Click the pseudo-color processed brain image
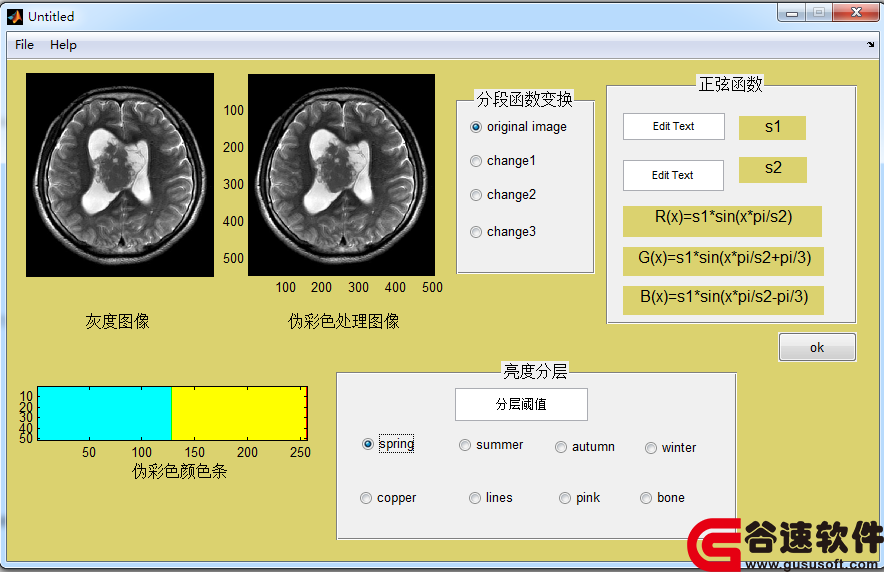Image resolution: width=884 pixels, height=572 pixels. (x=341, y=175)
